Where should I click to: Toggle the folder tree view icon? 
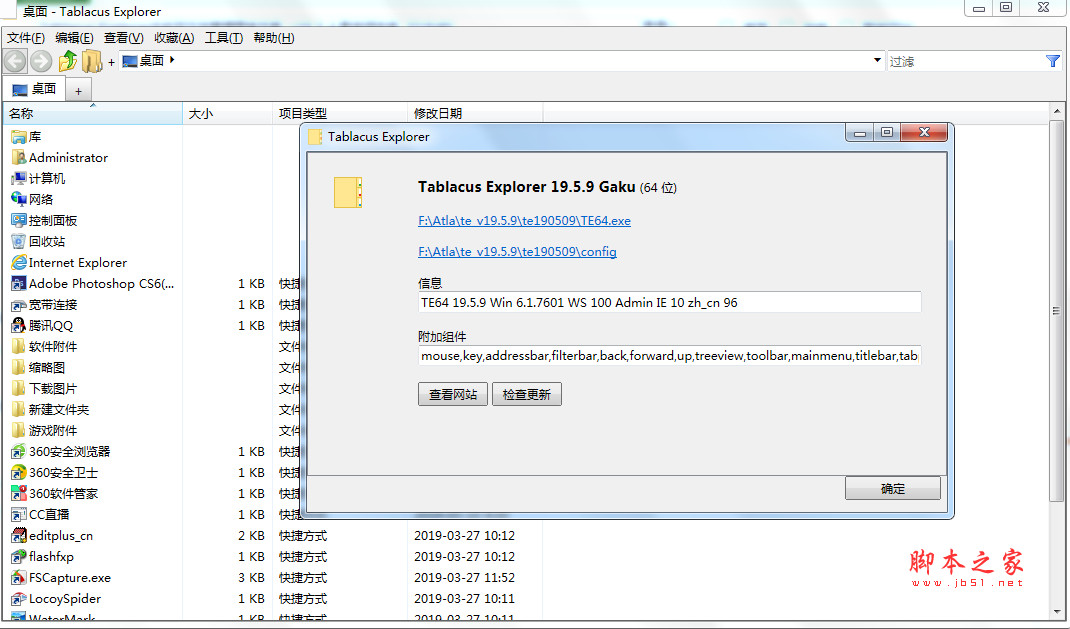tap(91, 61)
